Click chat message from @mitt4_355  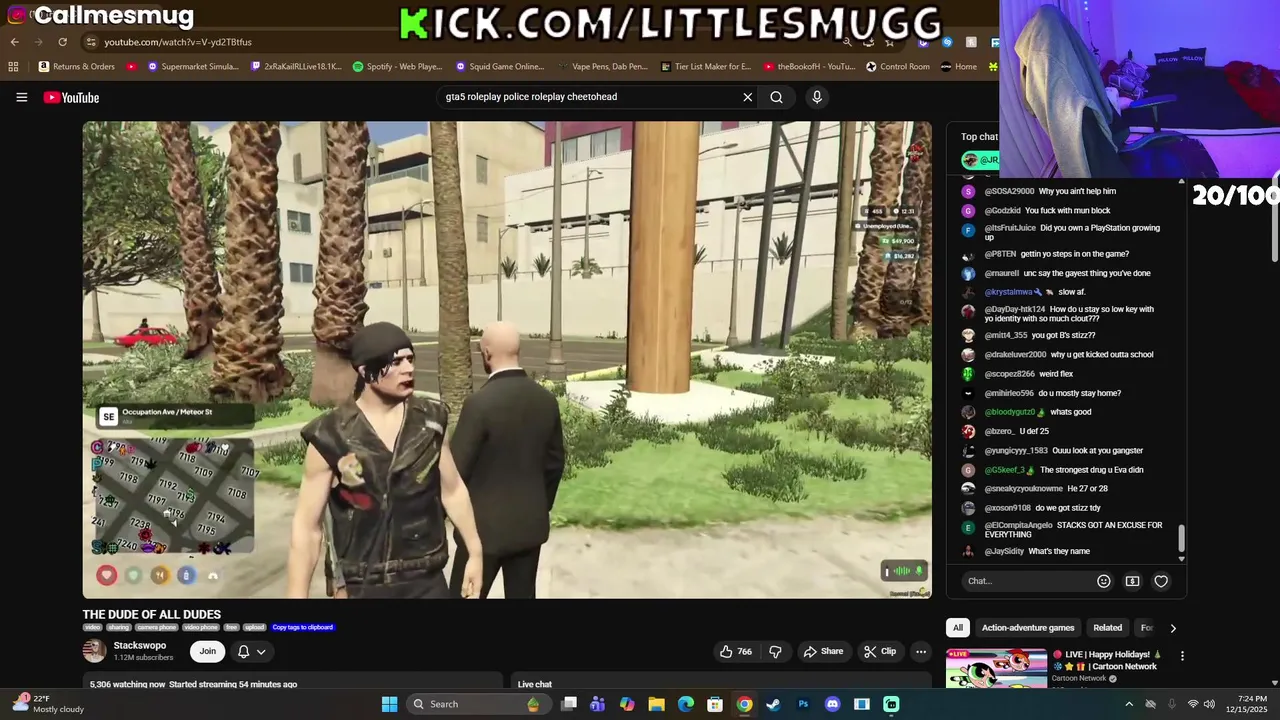coord(1039,335)
